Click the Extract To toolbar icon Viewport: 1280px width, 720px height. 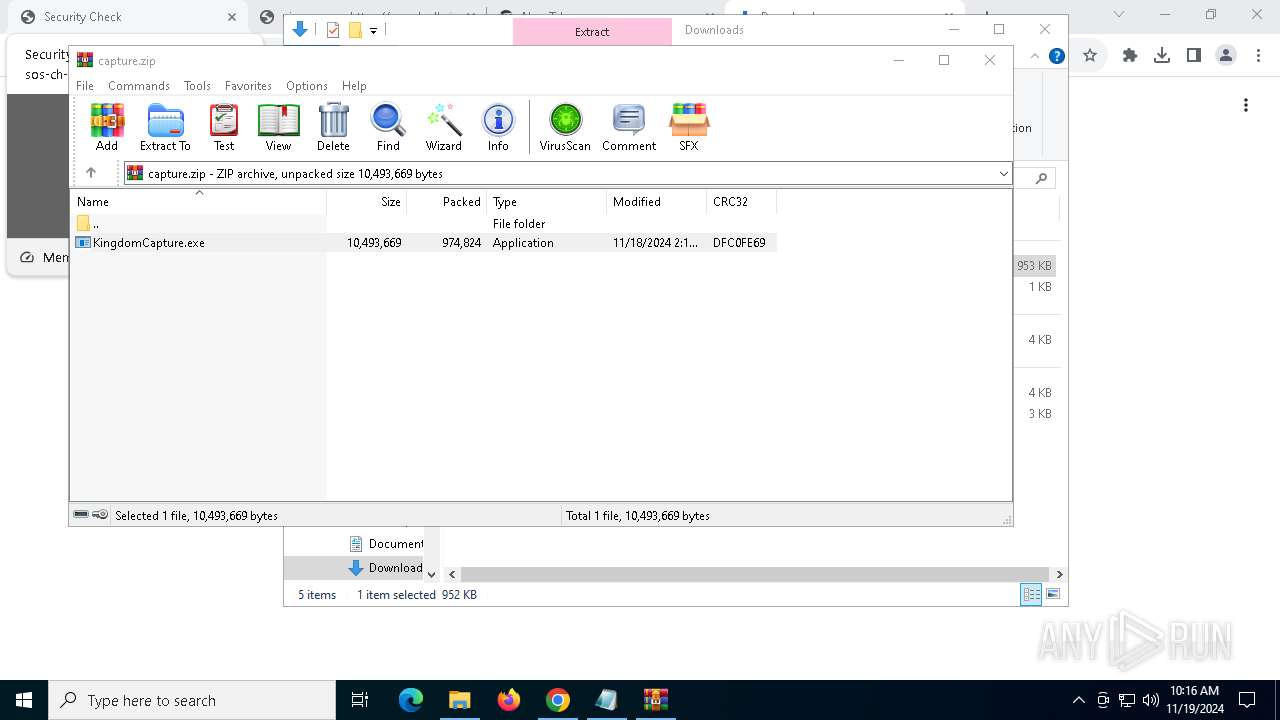[x=165, y=127]
